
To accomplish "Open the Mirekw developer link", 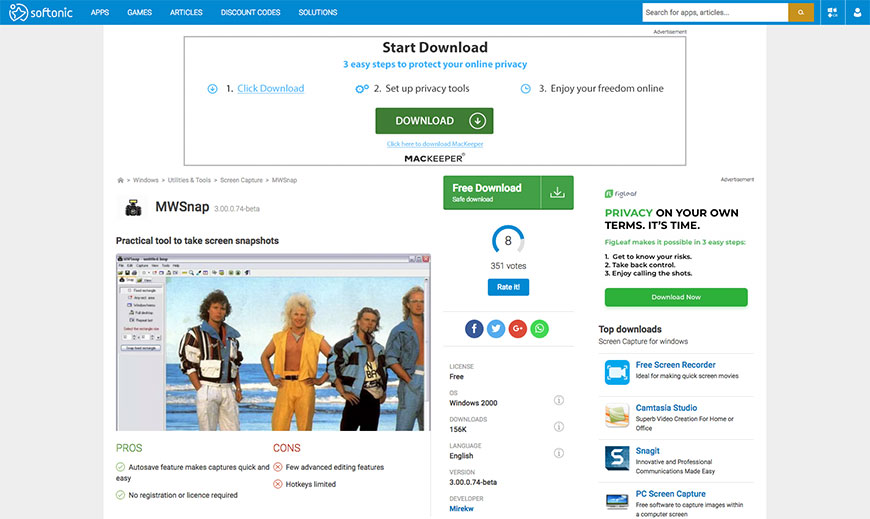I will click(462, 509).
